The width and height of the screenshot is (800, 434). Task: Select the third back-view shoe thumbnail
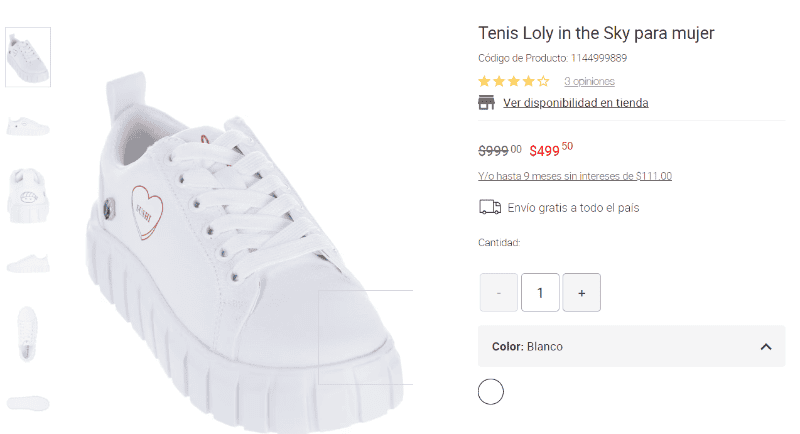(x=28, y=193)
